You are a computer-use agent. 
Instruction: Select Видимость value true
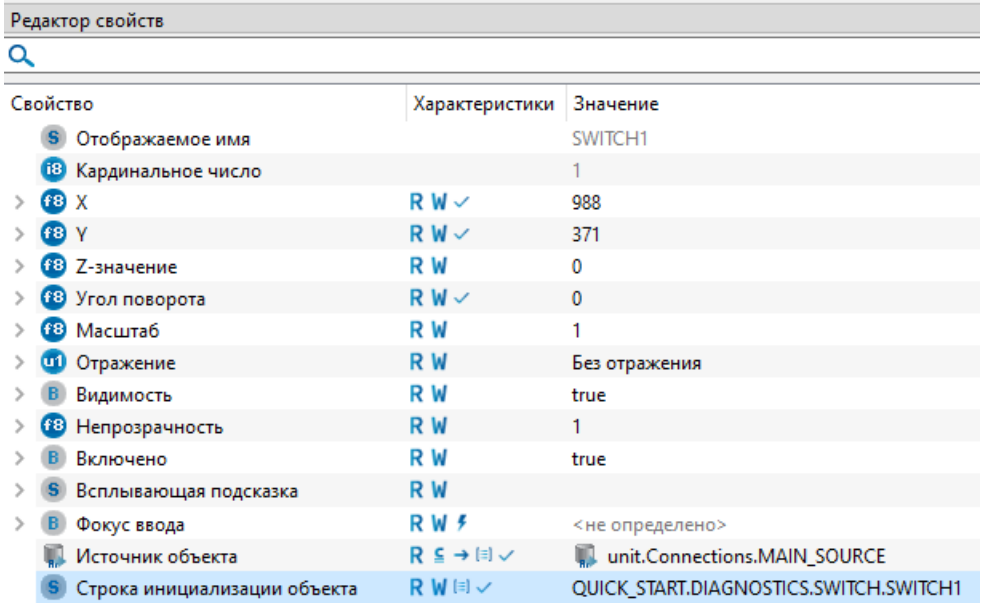tap(588, 395)
